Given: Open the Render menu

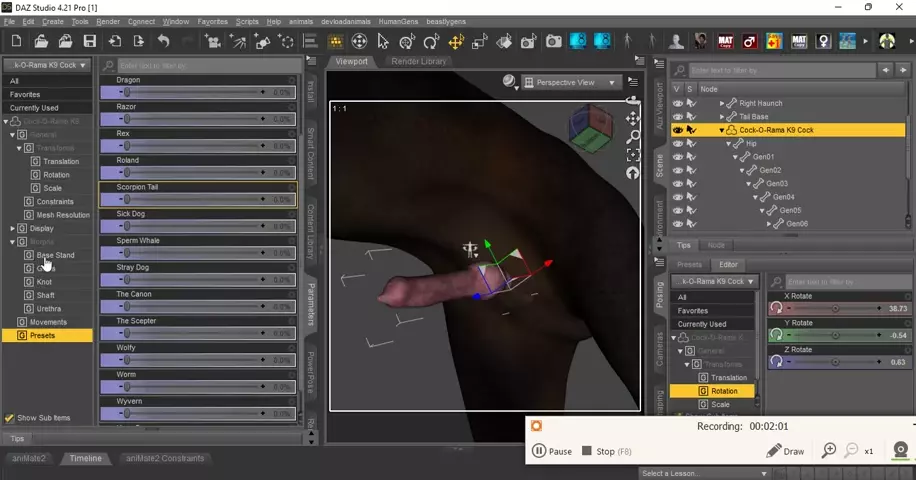Looking at the screenshot, I should coord(108,21).
